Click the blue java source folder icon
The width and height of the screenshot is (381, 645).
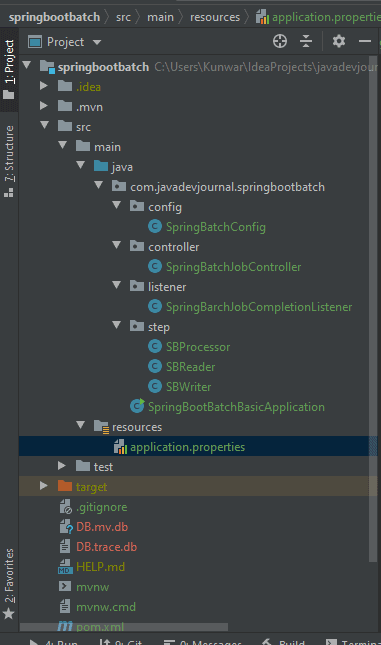[101, 166]
